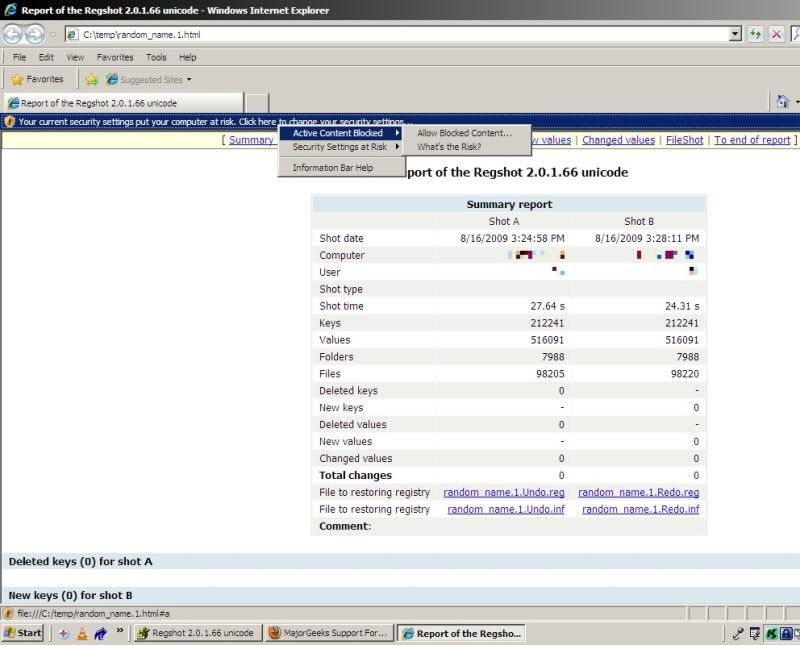The width and height of the screenshot is (800, 645).
Task: Switch to MajorGeeks Support taskbar window
Action: point(328,633)
